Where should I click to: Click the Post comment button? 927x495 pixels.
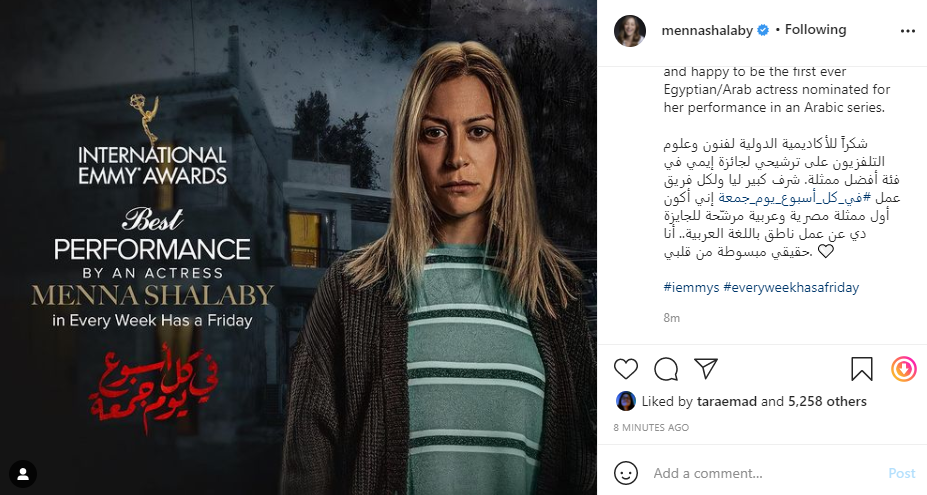[902, 473]
